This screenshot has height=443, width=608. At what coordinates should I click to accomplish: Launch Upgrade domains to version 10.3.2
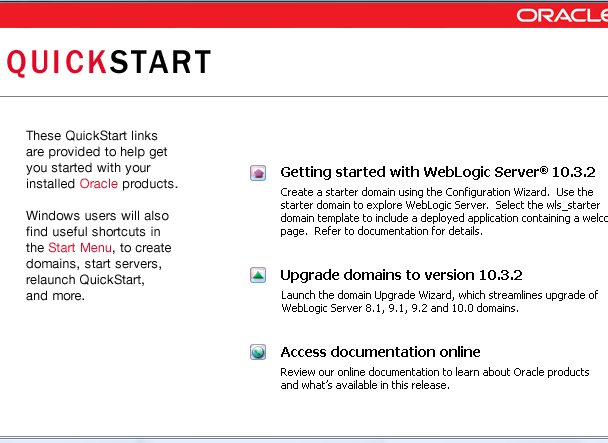pos(401,275)
